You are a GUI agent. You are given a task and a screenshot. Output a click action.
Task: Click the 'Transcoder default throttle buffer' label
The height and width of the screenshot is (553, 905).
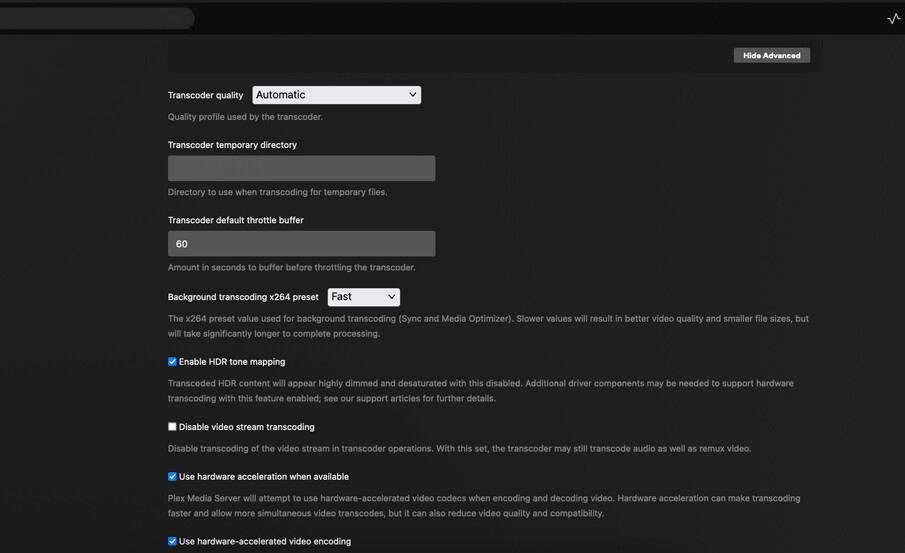(235, 220)
